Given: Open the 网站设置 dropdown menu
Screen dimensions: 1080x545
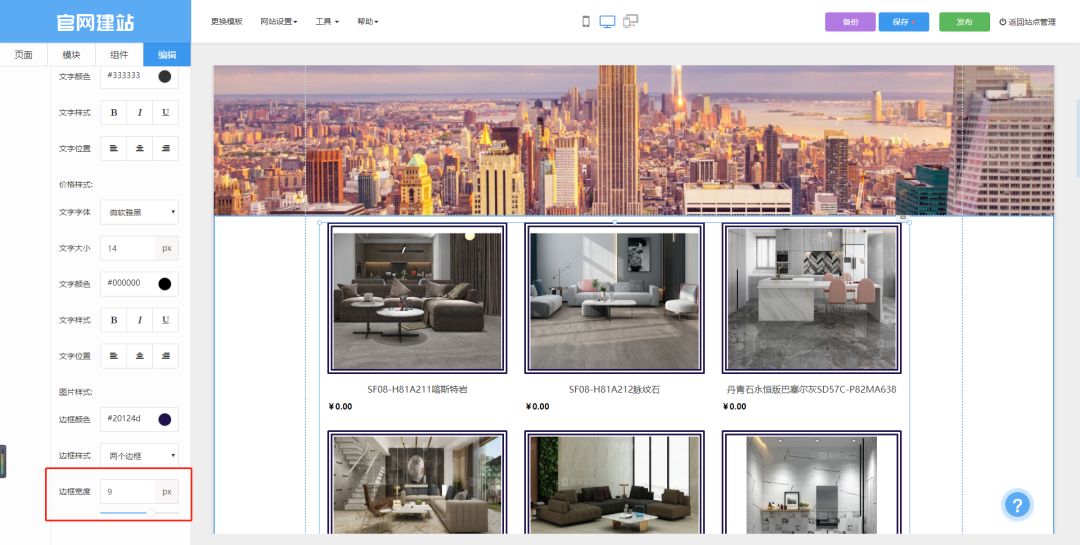Looking at the screenshot, I should click(x=279, y=21).
